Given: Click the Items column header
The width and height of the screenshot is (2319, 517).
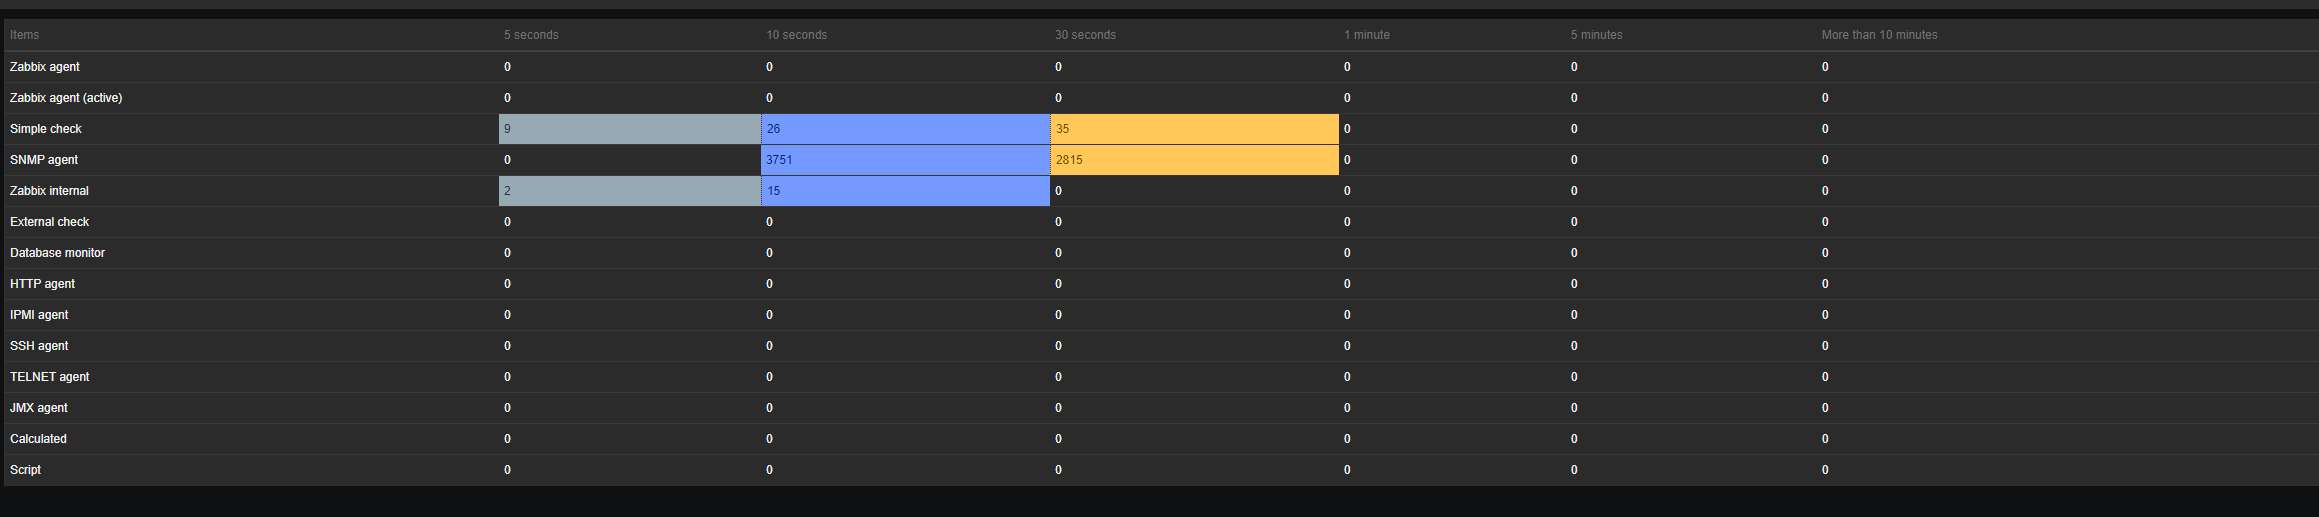Looking at the screenshot, I should pos(25,35).
